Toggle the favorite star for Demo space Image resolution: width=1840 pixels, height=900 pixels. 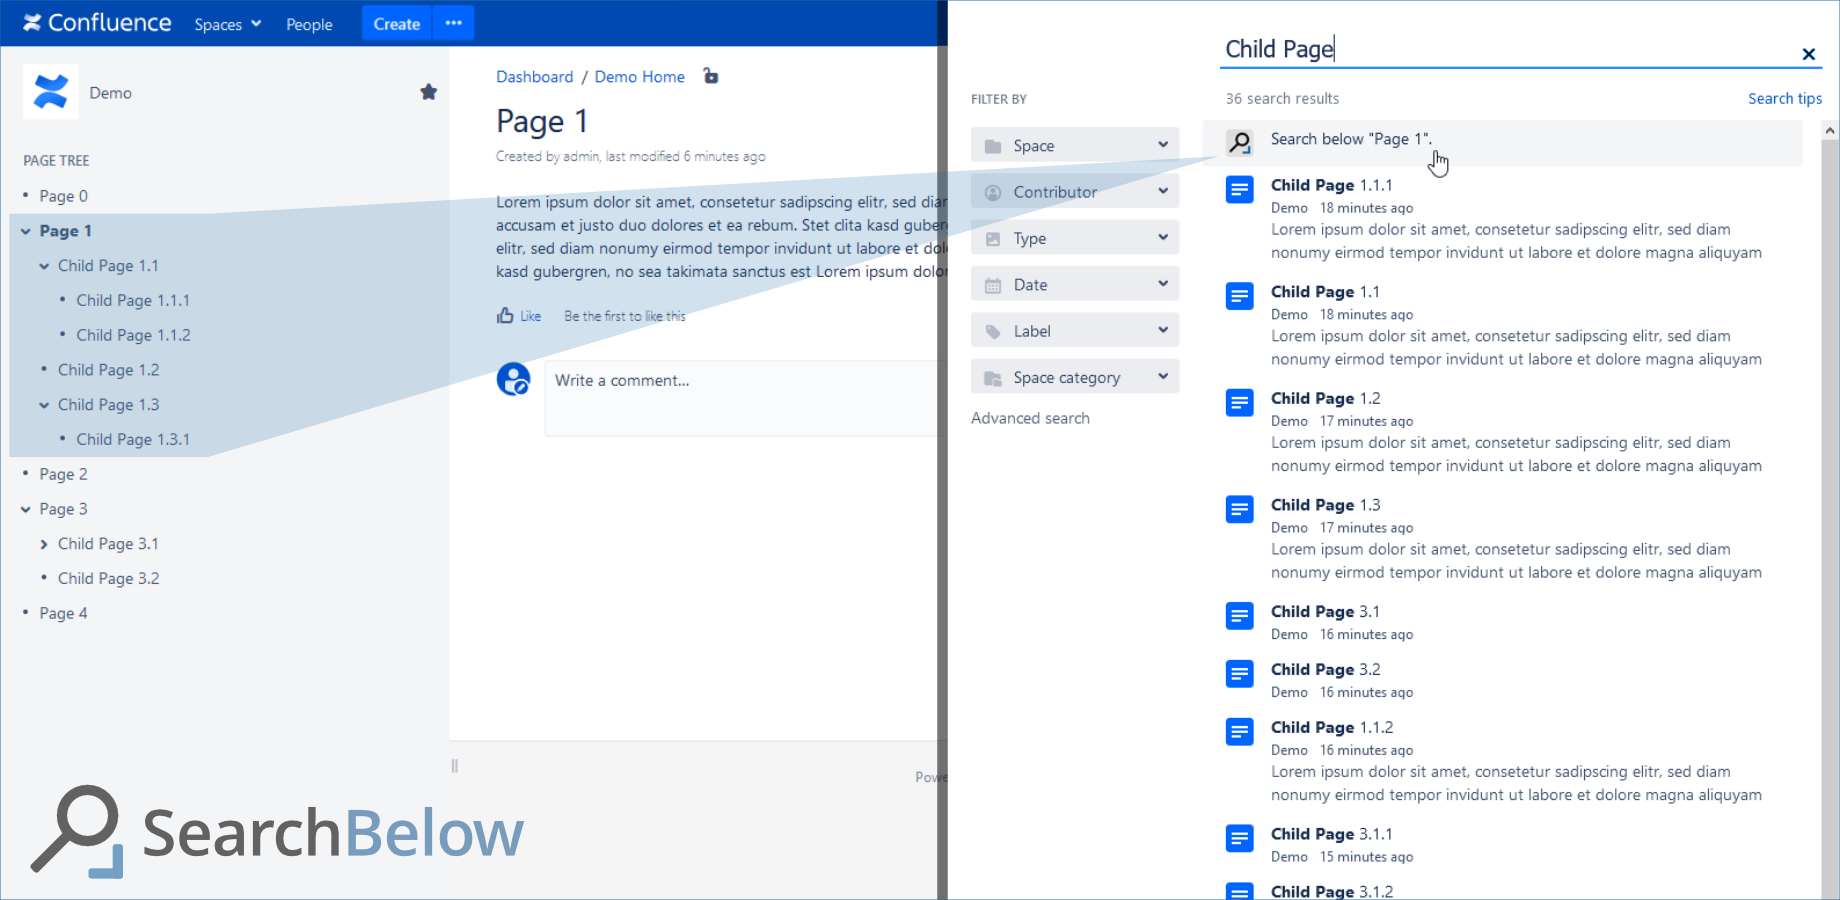(429, 92)
